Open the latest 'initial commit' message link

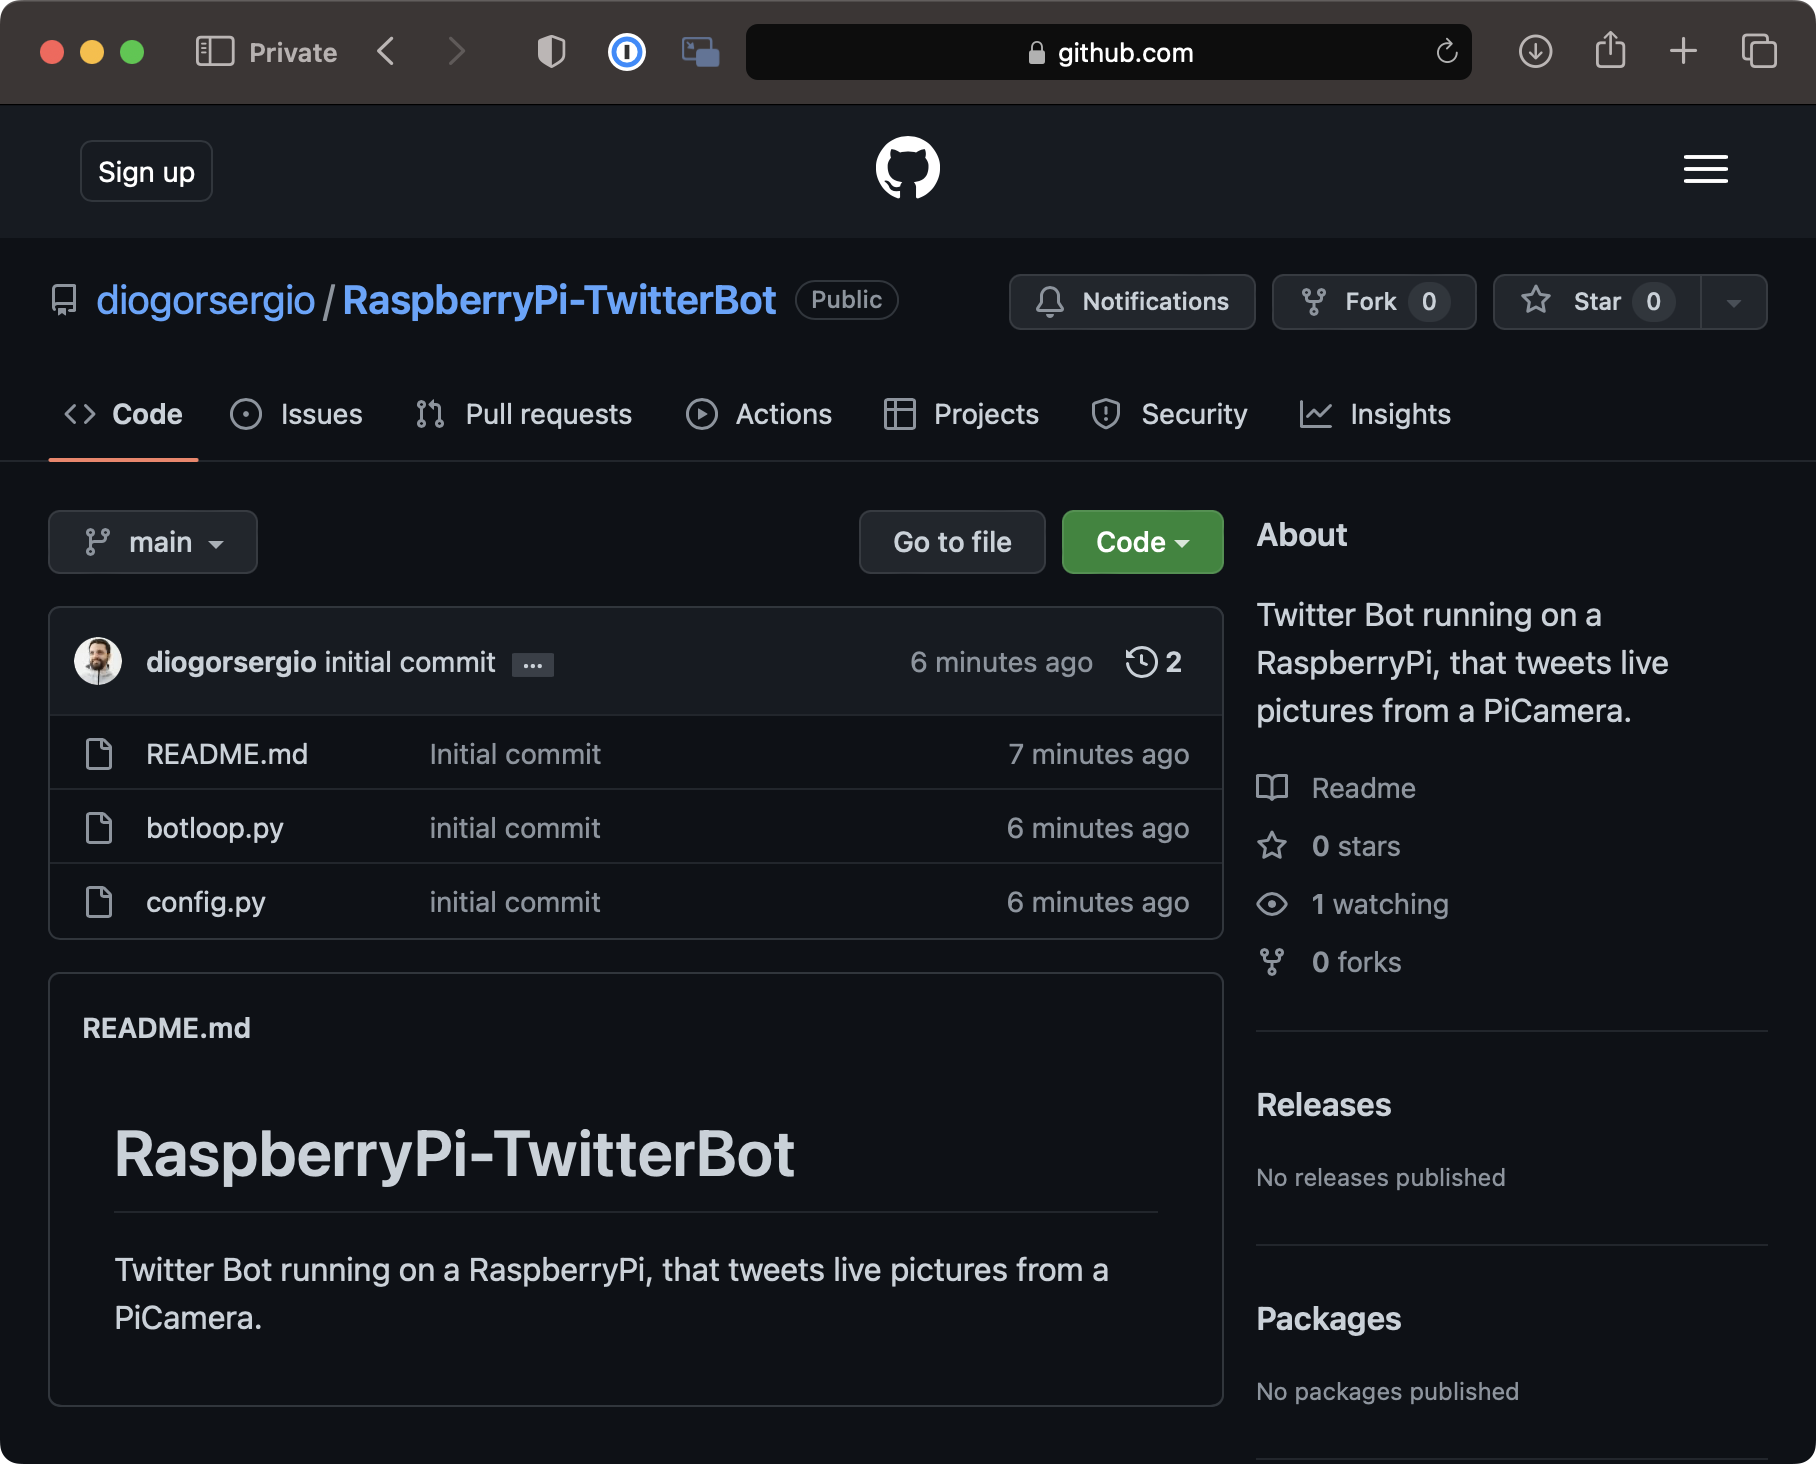[410, 662]
